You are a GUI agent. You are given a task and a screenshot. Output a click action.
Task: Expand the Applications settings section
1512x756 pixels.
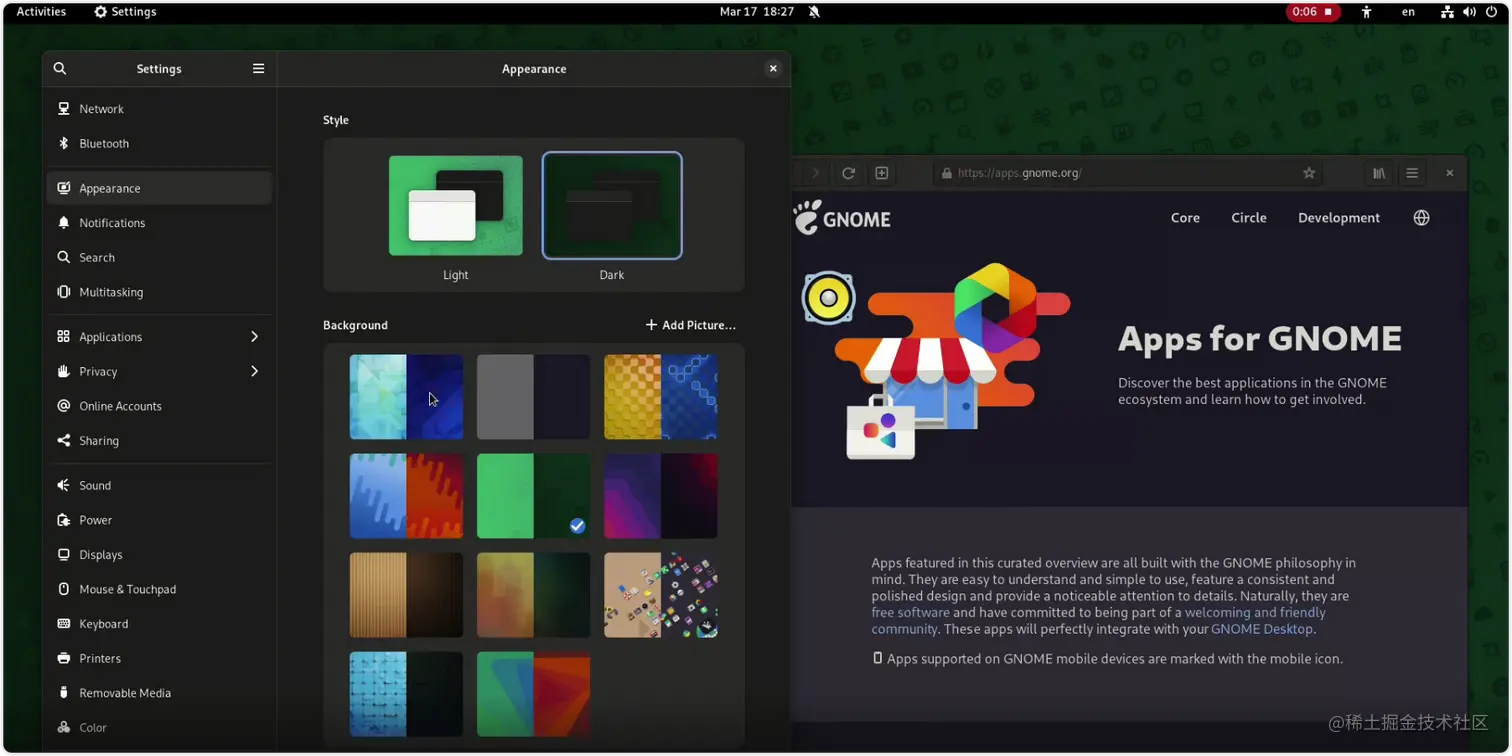coord(159,337)
